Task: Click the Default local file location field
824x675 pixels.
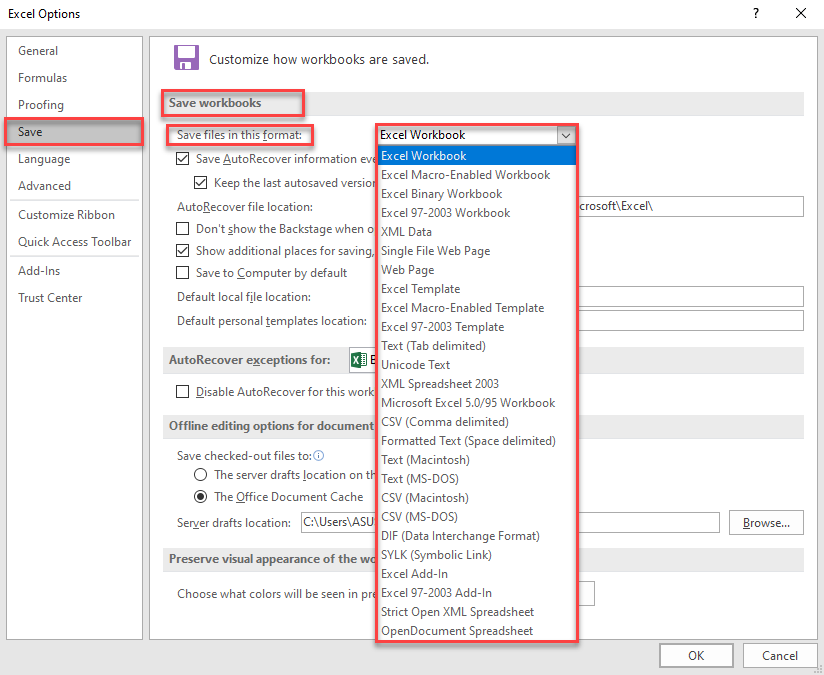Action: (x=691, y=296)
